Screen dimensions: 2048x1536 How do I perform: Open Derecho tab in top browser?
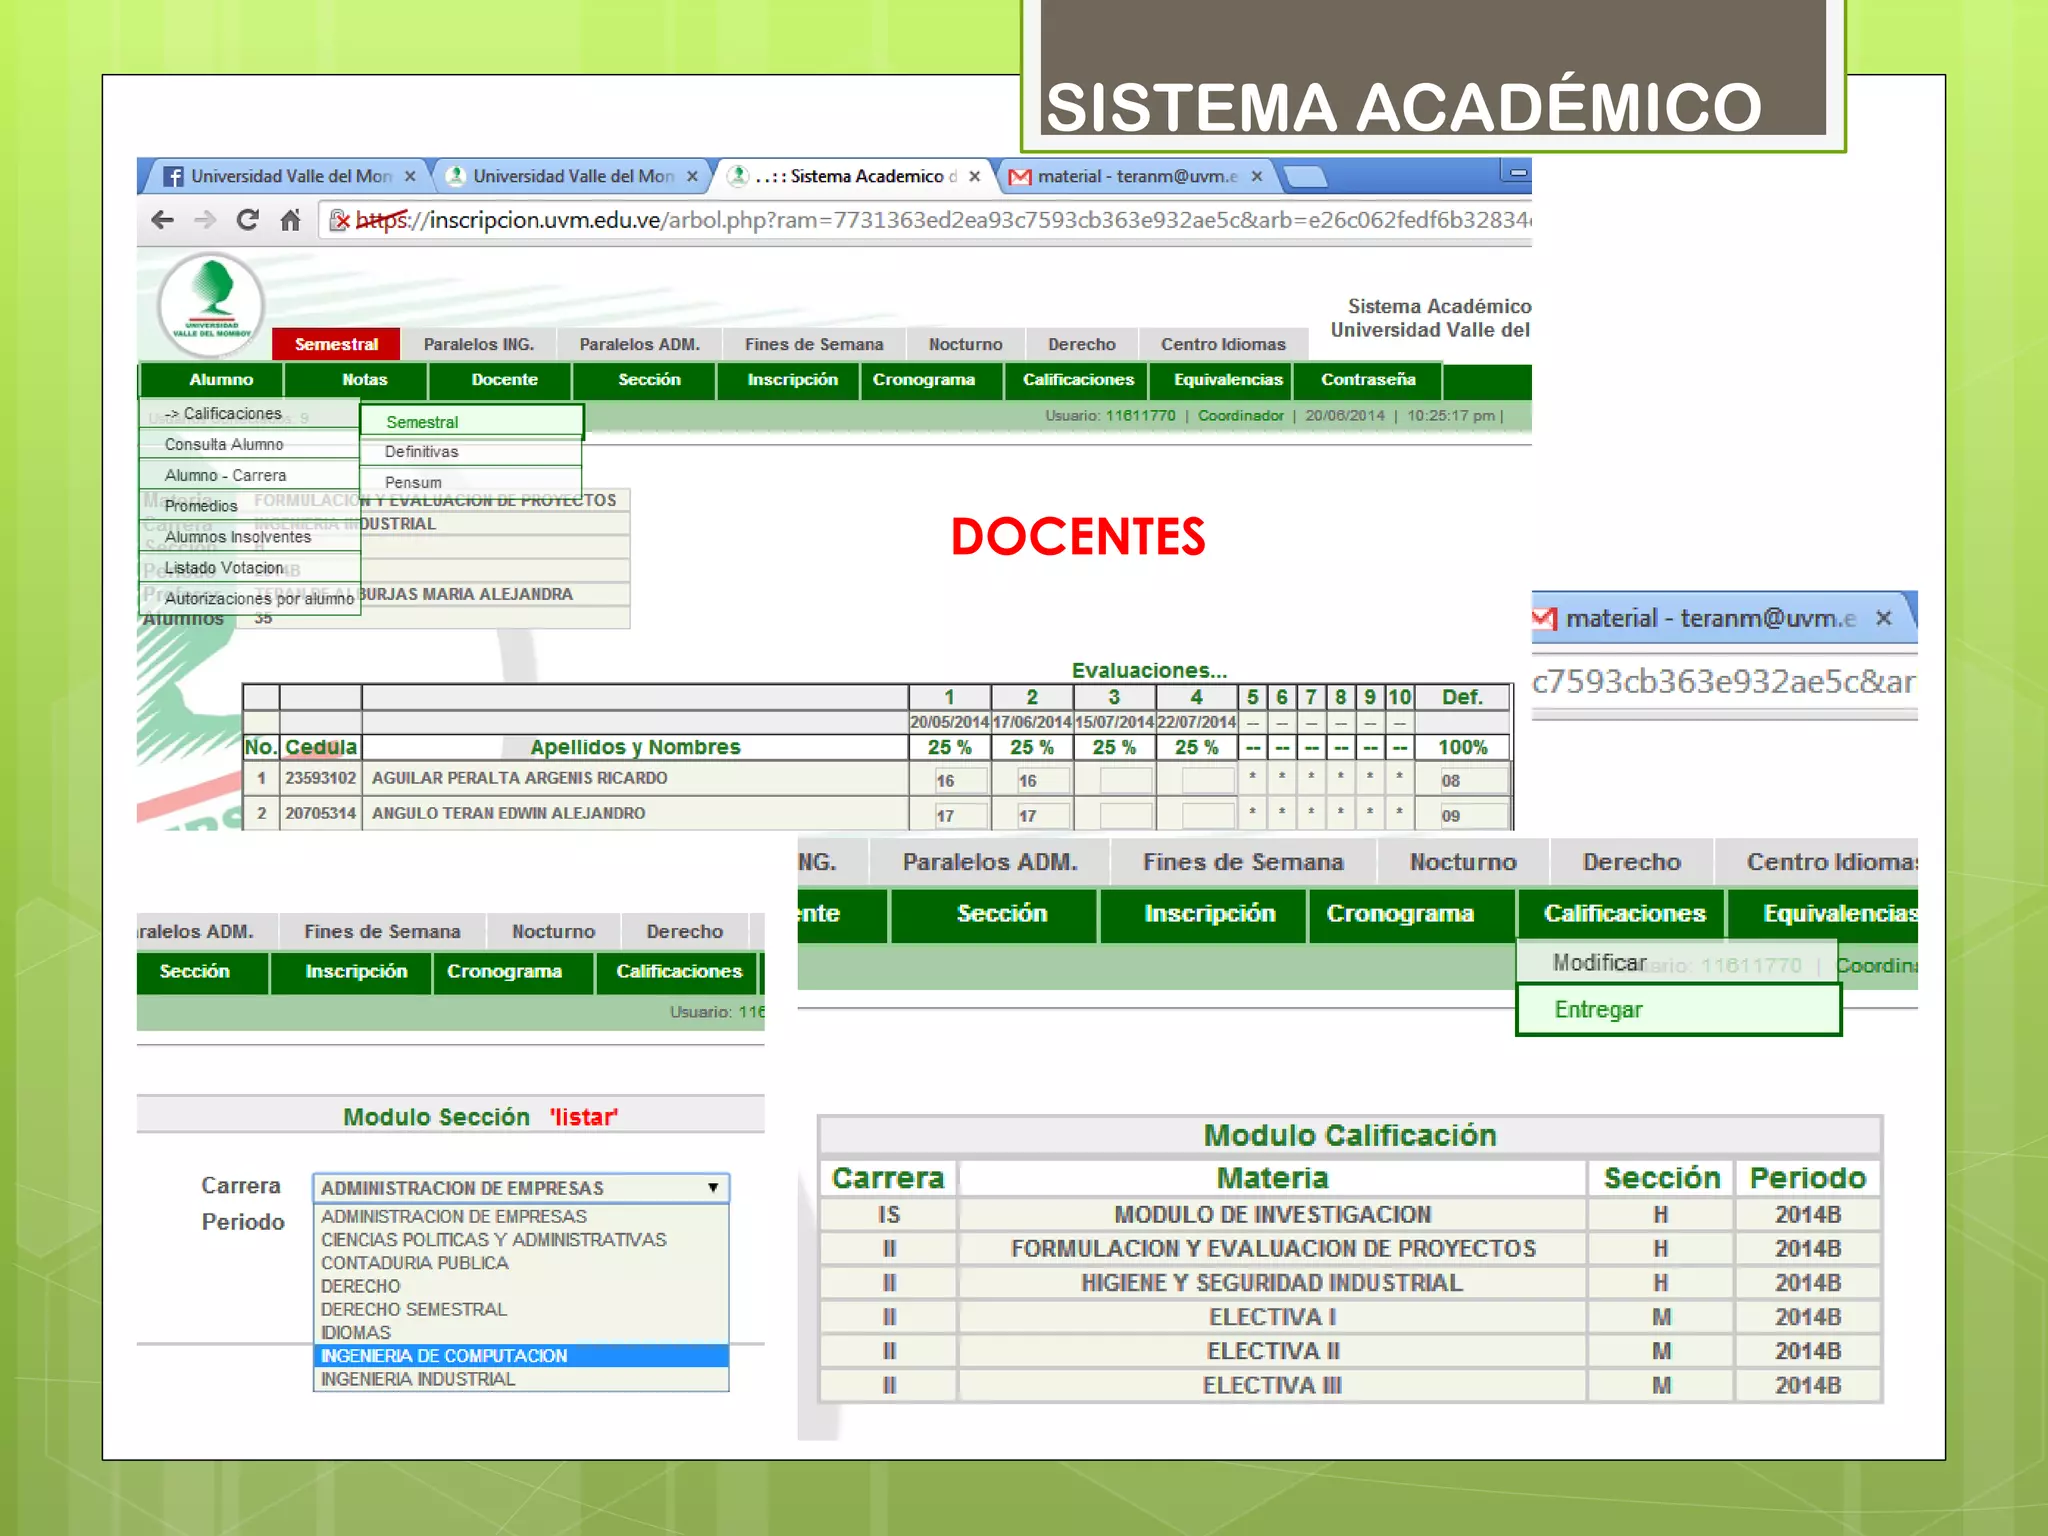1082,344
